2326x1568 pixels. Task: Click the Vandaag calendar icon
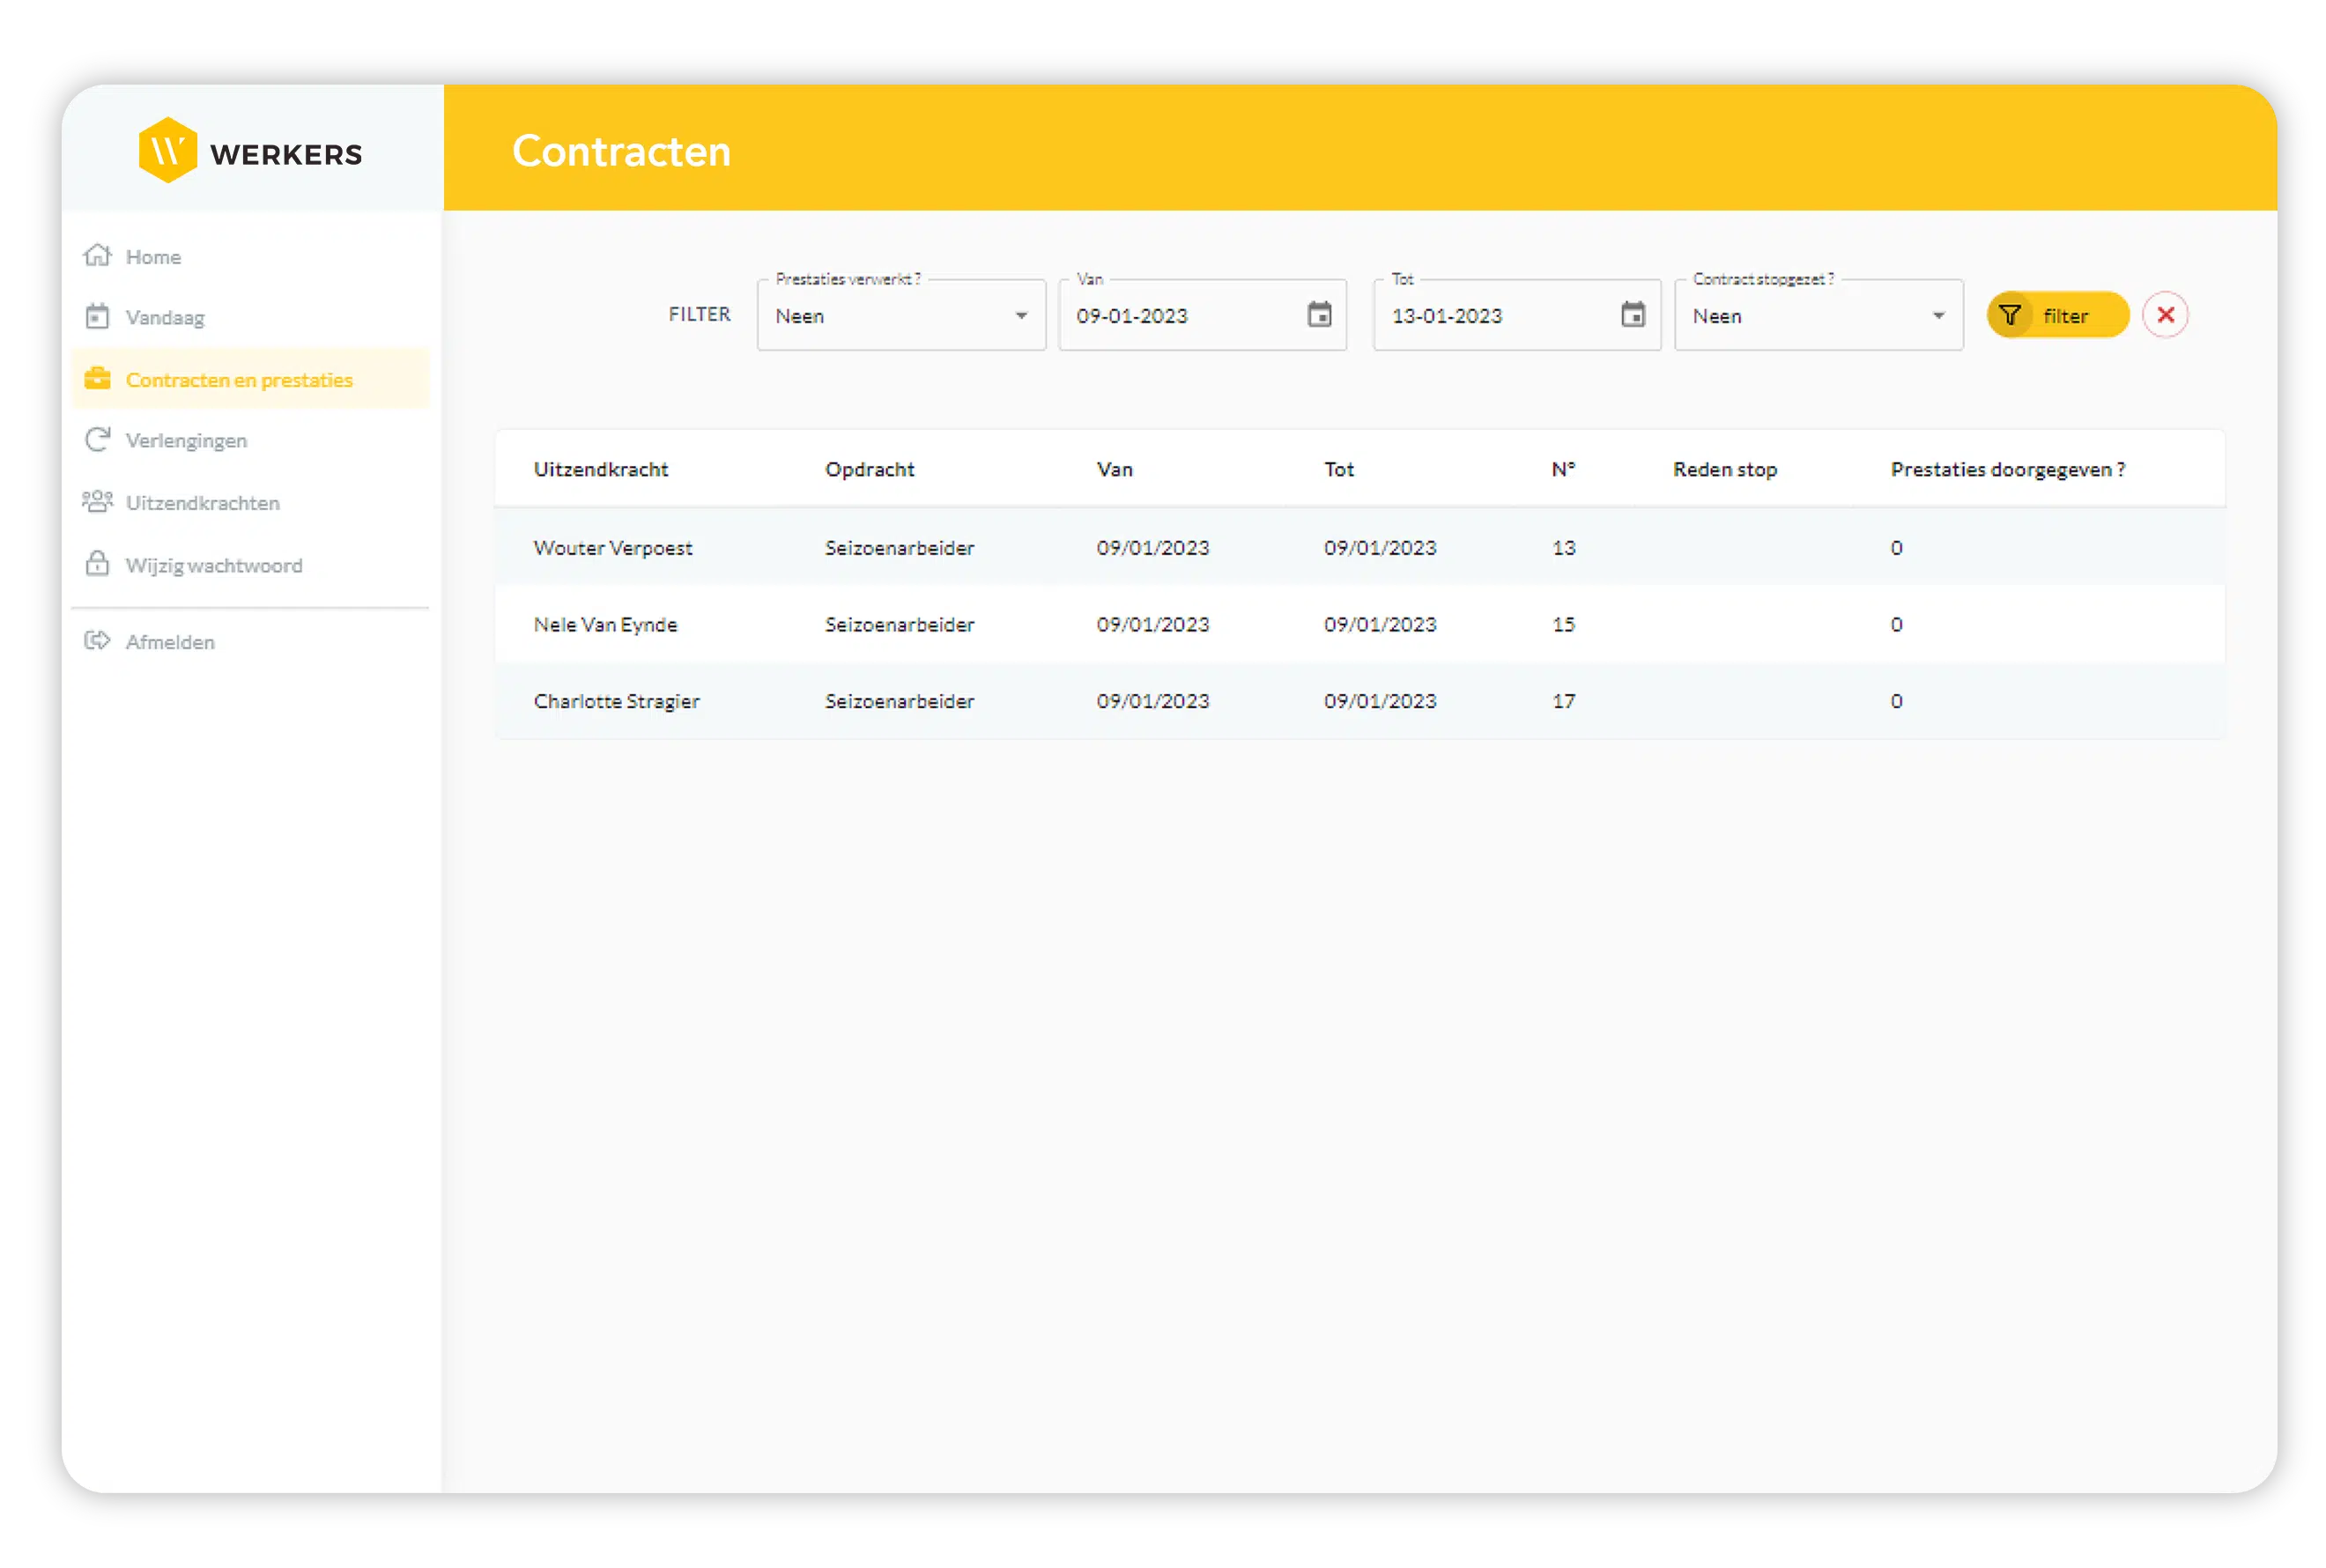coord(97,317)
